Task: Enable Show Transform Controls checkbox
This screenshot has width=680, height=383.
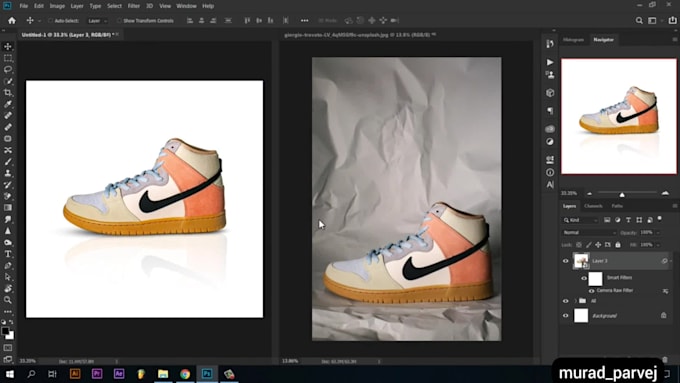Action: click(x=119, y=20)
